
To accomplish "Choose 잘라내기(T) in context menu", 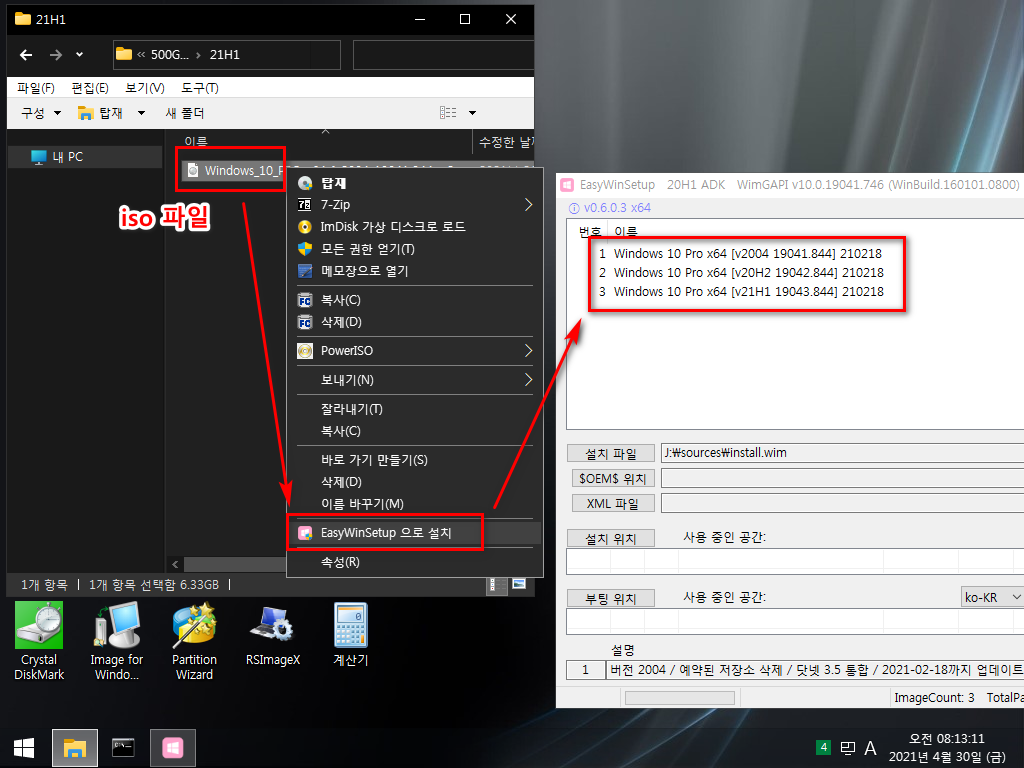I will [415, 409].
